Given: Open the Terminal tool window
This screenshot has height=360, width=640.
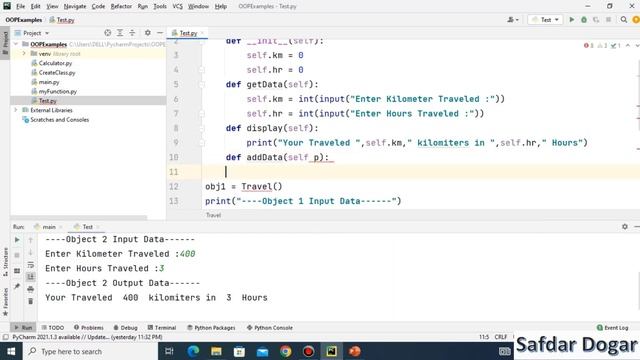Looking at the screenshot, I should click(x=162, y=327).
